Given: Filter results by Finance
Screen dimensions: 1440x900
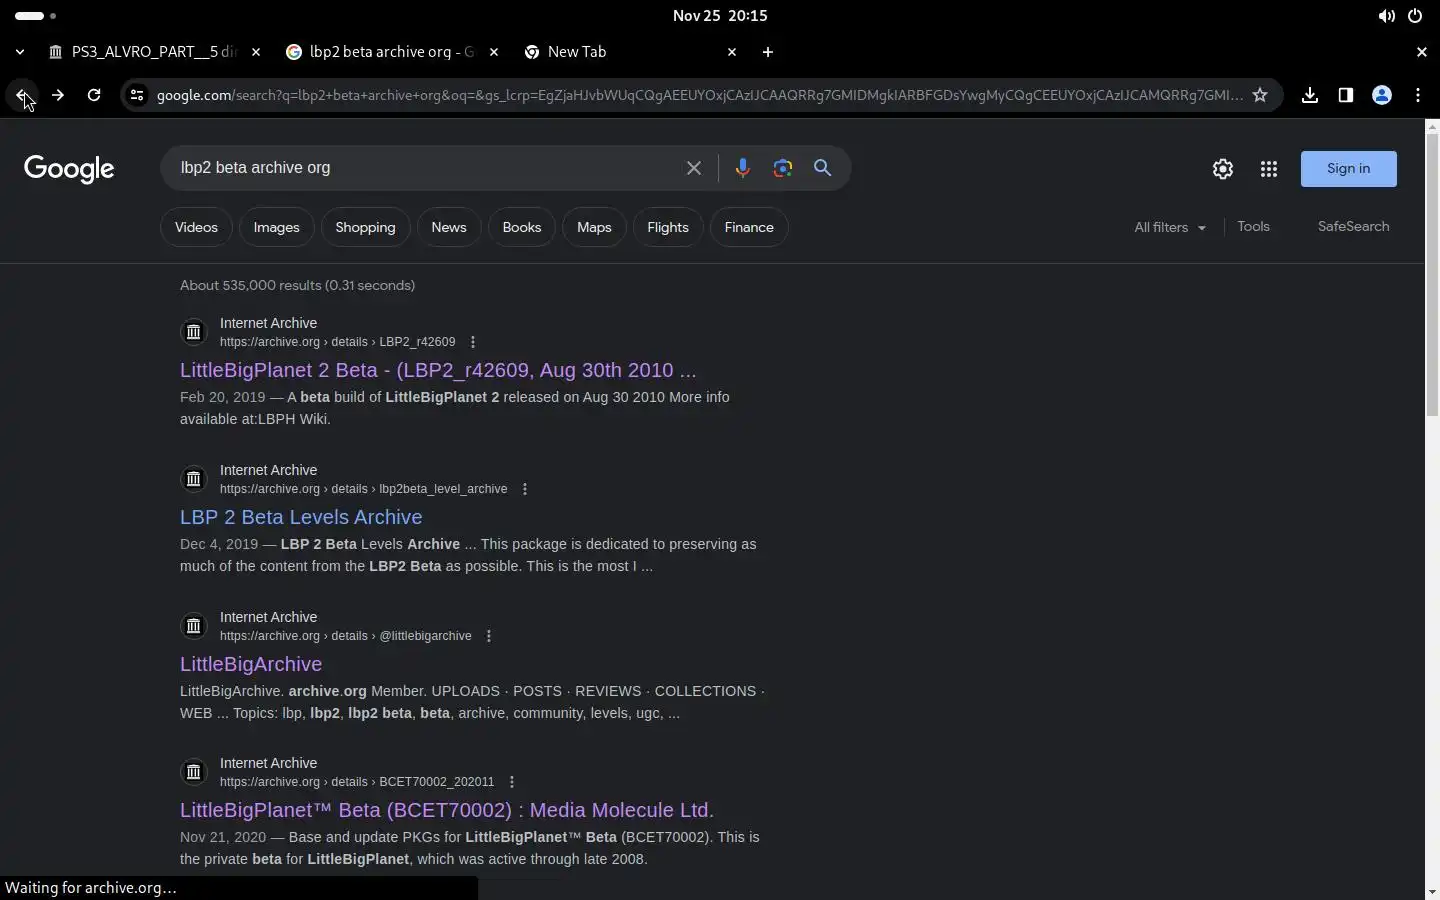Looking at the screenshot, I should click(x=749, y=228).
